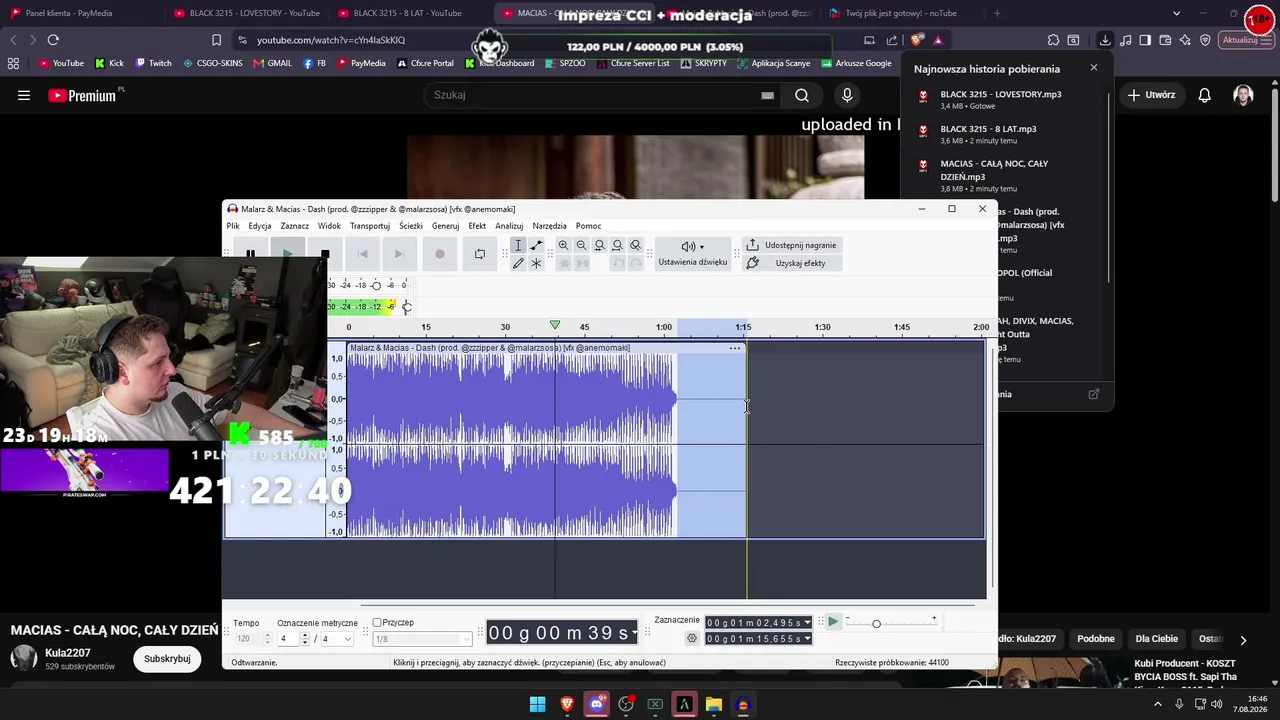Open the browser downloads icon
This screenshot has height=720, width=1280.
coord(1105,40)
